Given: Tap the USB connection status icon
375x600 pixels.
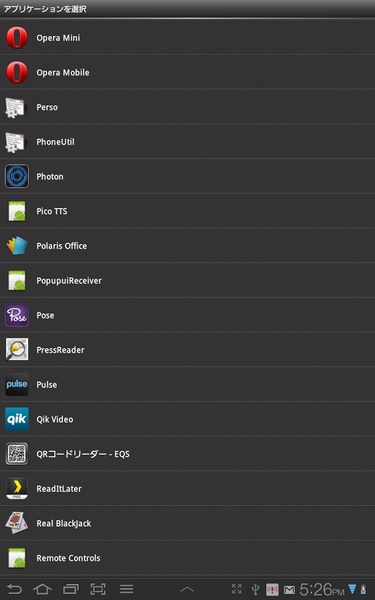Looking at the screenshot, I should (255, 589).
